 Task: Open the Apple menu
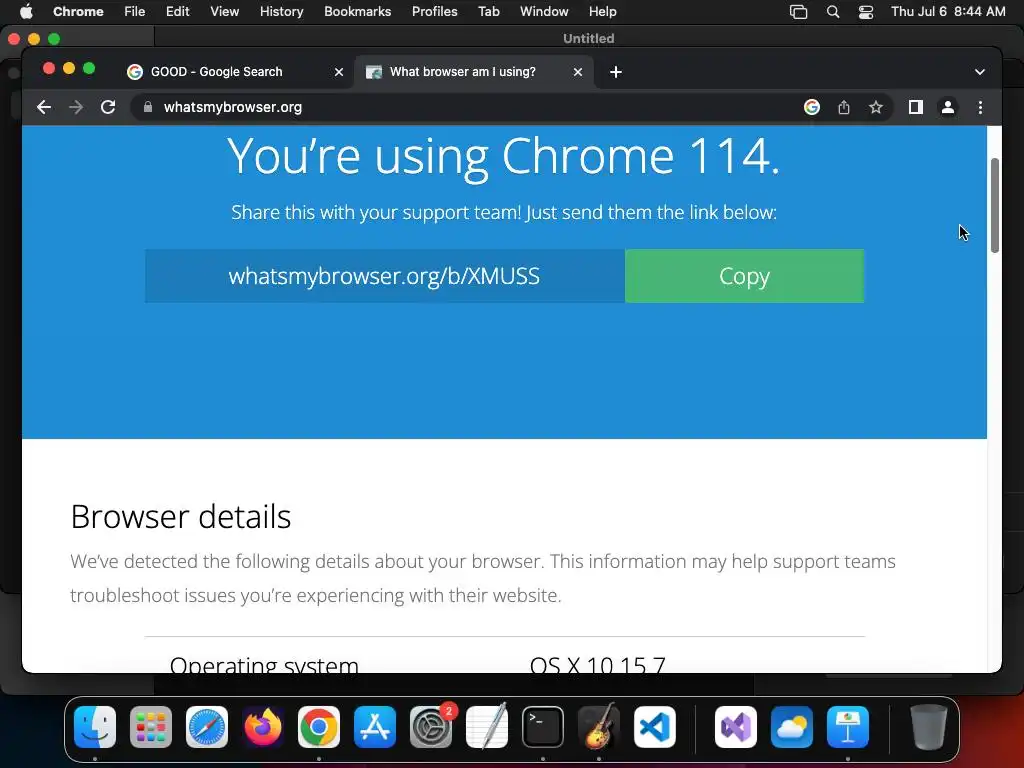tap(26, 12)
